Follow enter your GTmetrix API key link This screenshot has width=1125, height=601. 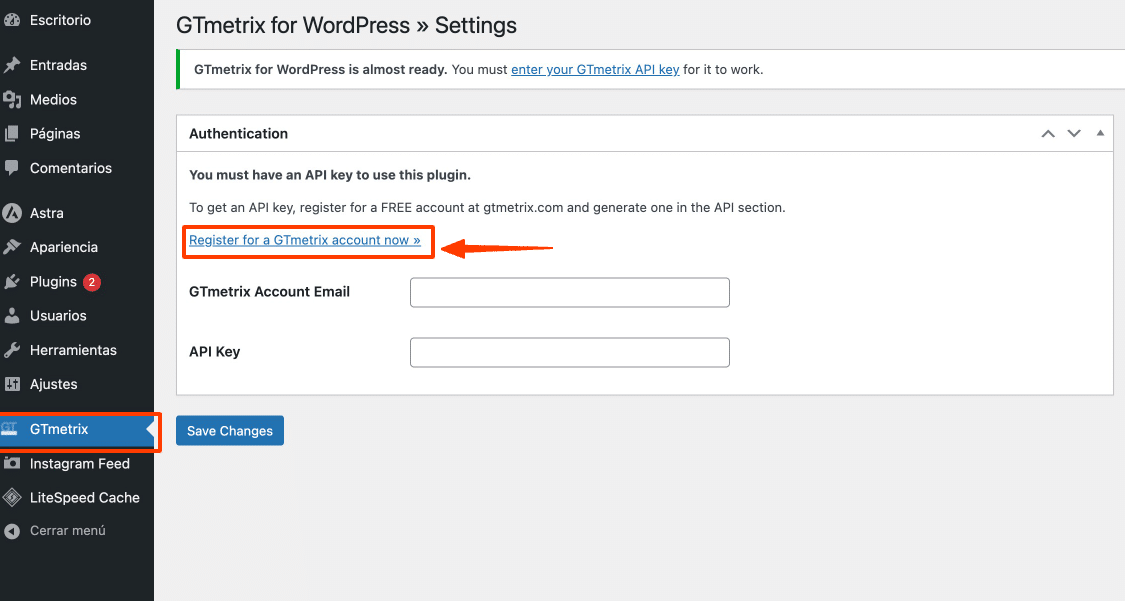click(x=595, y=70)
